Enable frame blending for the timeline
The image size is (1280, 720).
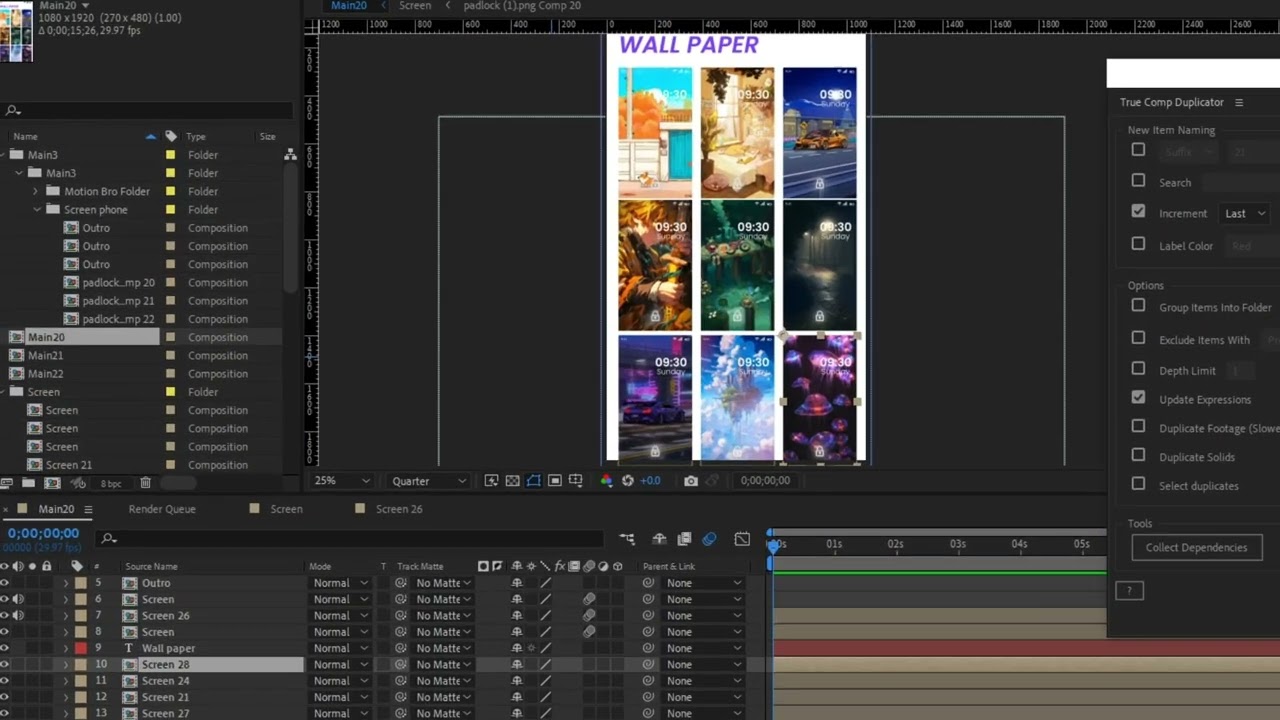click(x=684, y=539)
